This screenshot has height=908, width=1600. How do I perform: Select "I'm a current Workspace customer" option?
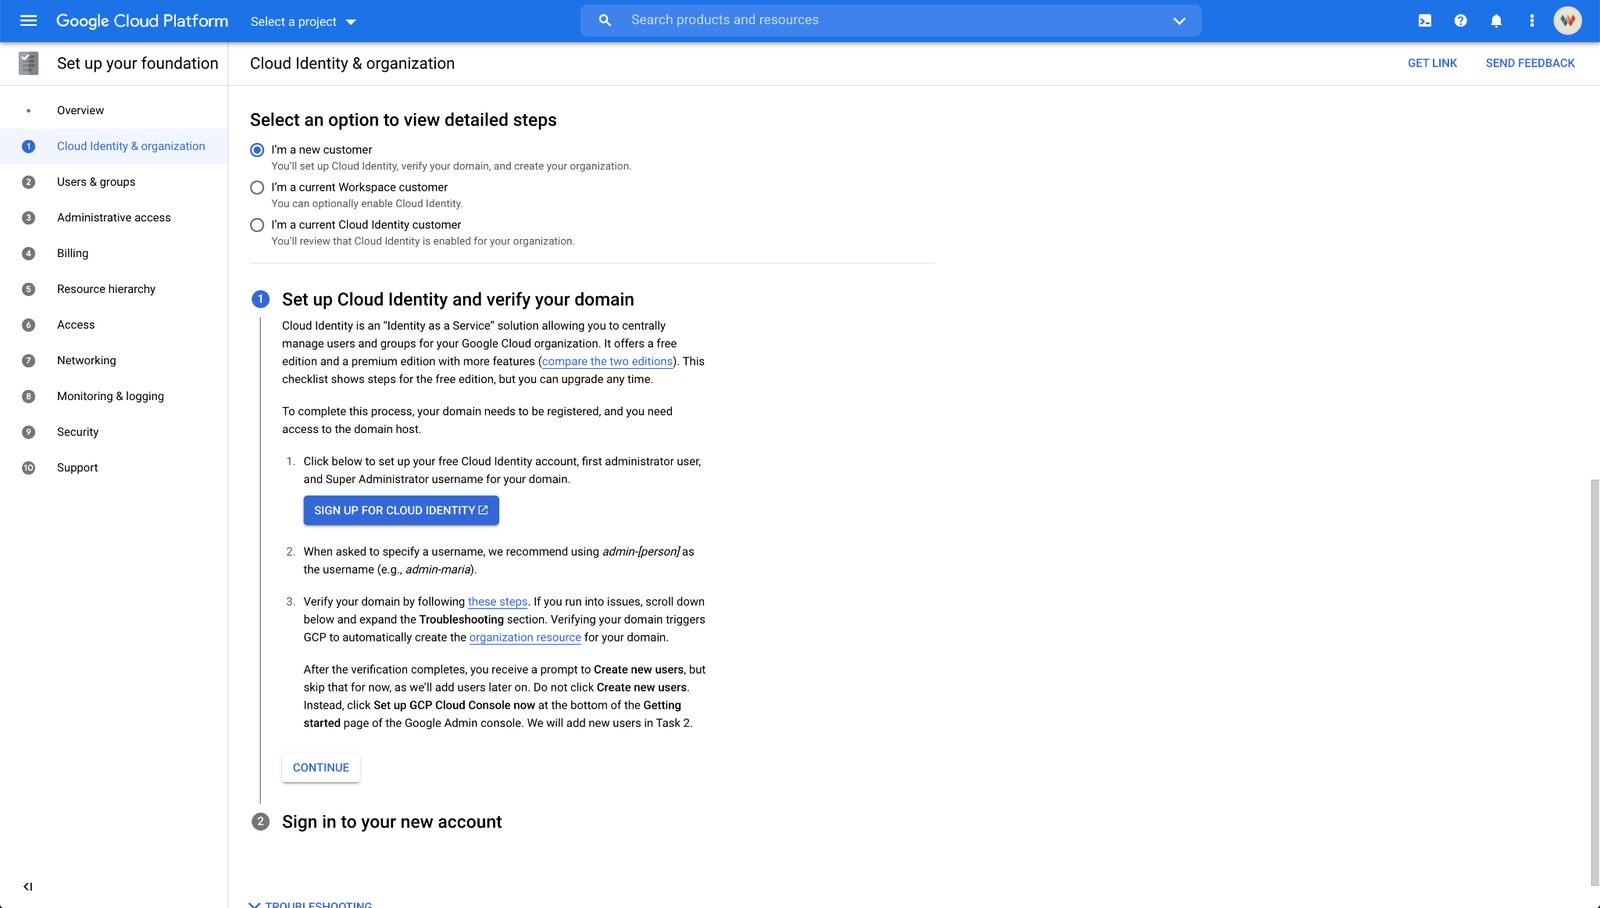click(x=257, y=187)
